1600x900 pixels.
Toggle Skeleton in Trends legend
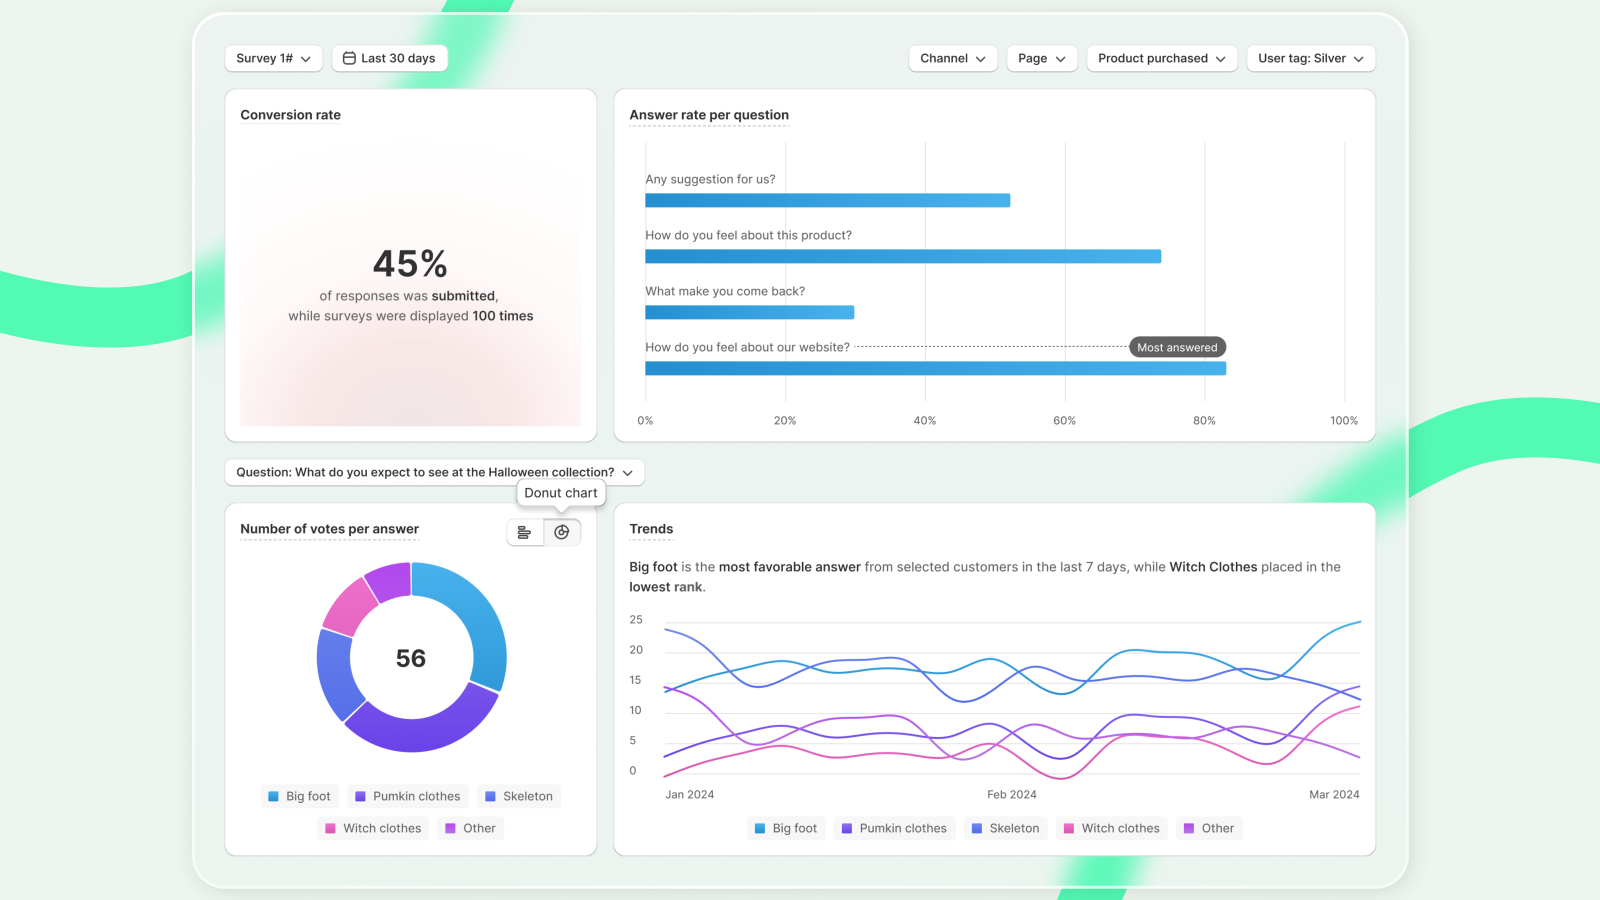1005,828
